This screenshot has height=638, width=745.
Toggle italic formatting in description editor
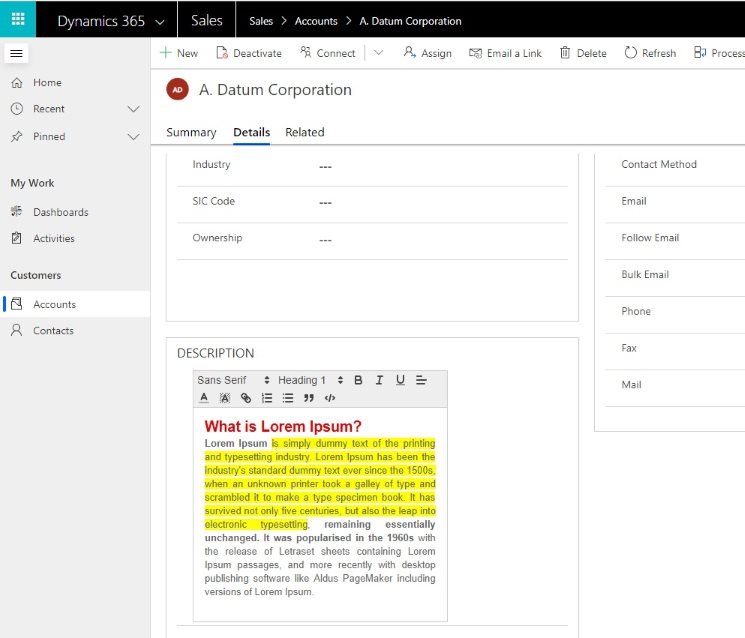click(x=379, y=380)
